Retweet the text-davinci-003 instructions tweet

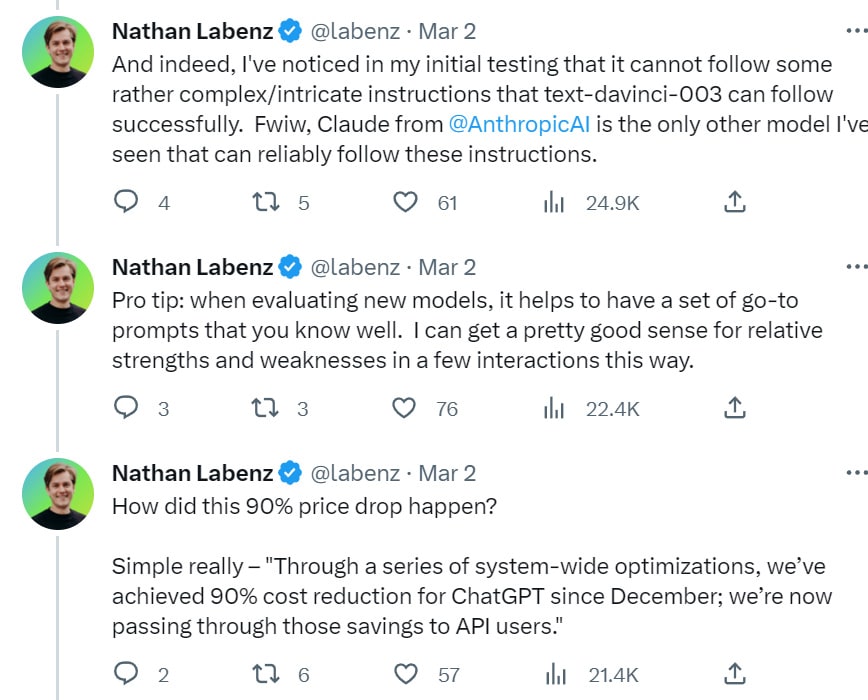[265, 203]
